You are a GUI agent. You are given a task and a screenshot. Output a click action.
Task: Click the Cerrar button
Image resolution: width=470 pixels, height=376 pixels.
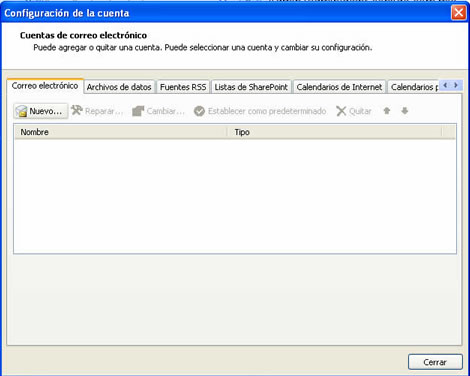coord(435,362)
